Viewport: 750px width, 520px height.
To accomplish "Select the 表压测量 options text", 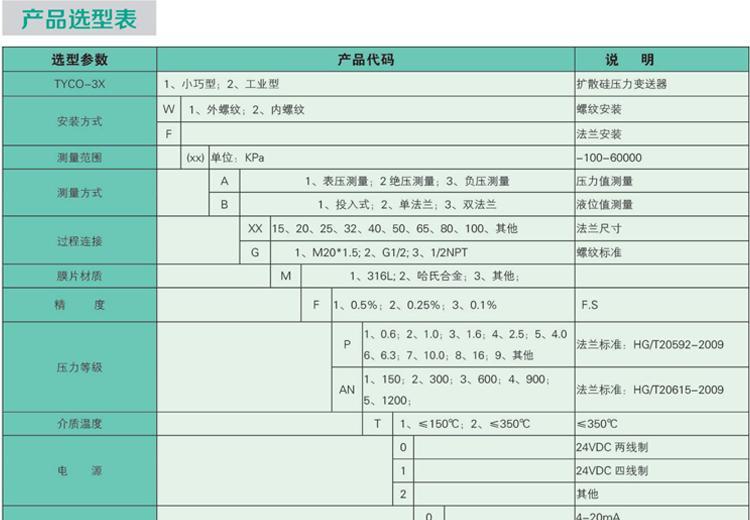I will (407, 181).
